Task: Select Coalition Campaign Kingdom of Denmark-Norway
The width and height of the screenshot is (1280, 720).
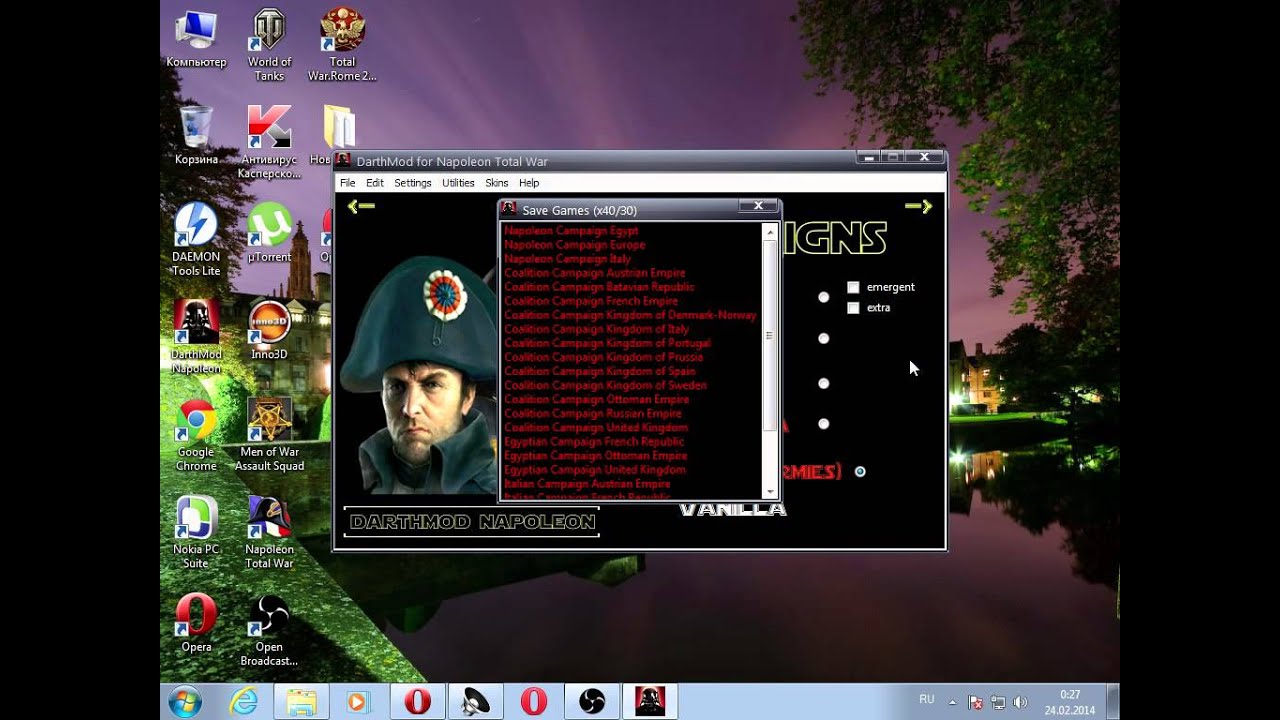Action: point(630,315)
